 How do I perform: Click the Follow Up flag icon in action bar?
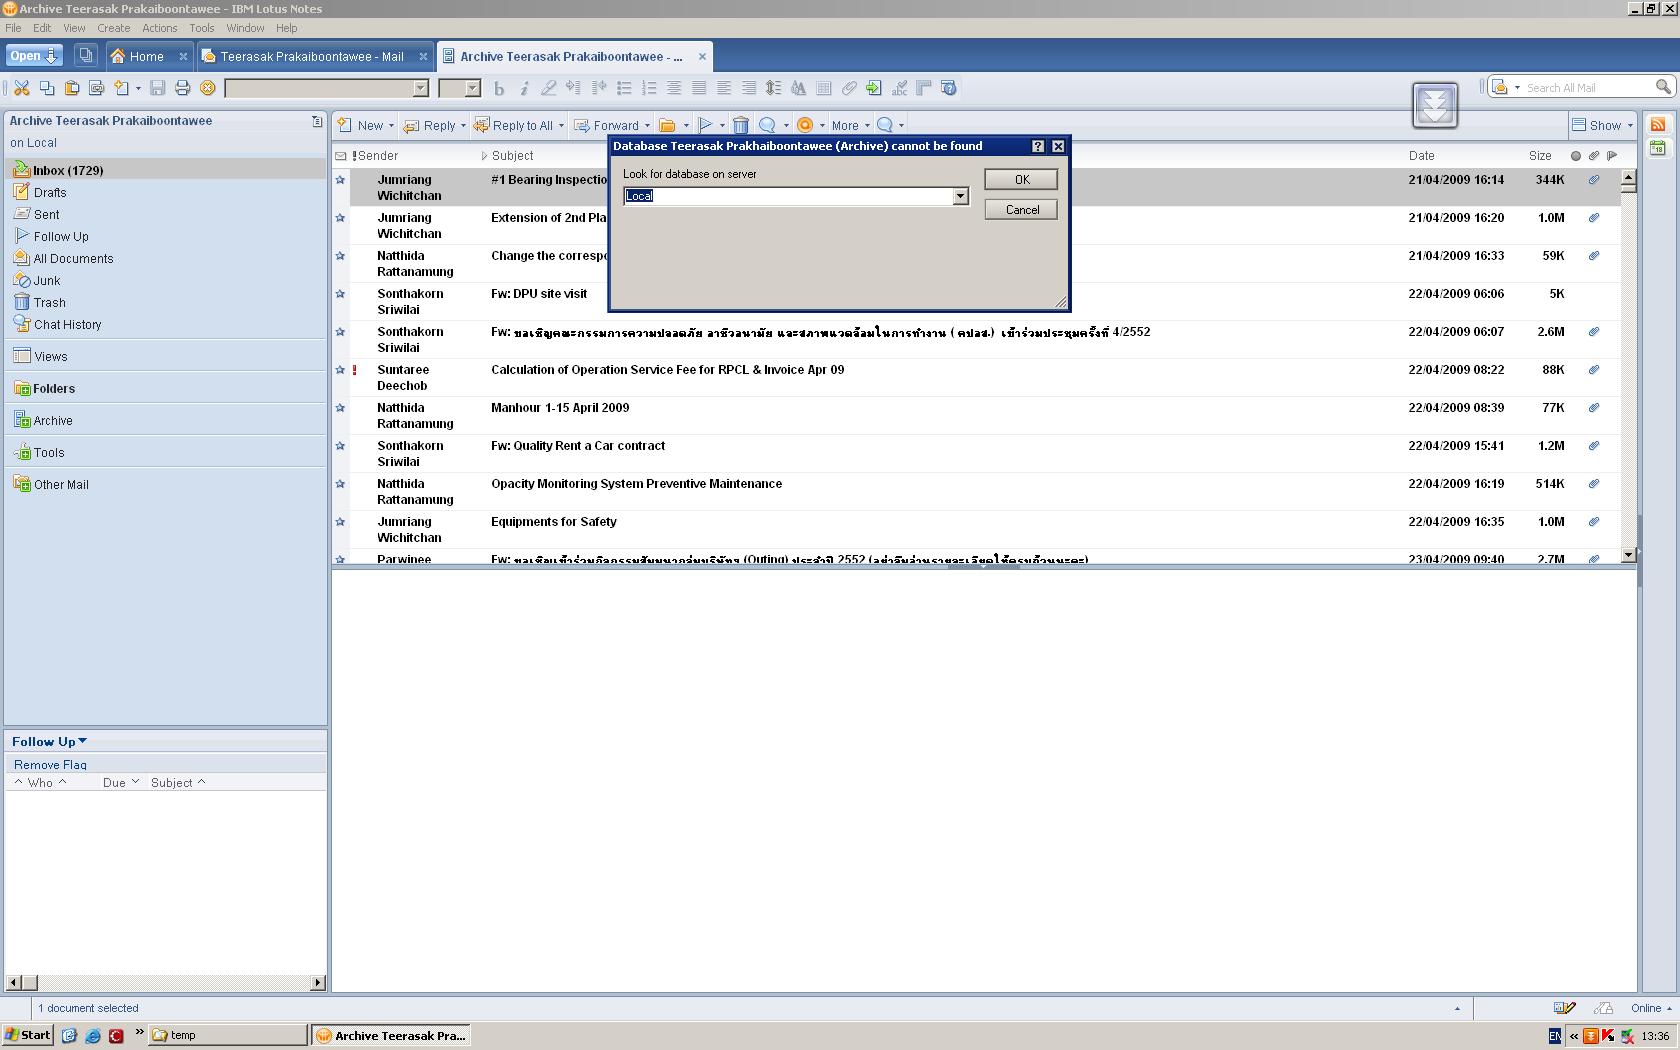click(705, 125)
